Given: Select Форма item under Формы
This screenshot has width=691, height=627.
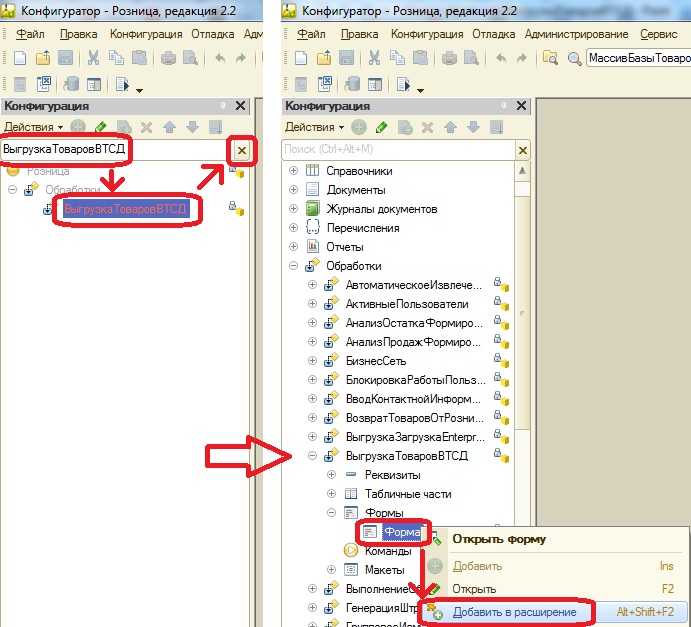Looking at the screenshot, I should (x=402, y=532).
